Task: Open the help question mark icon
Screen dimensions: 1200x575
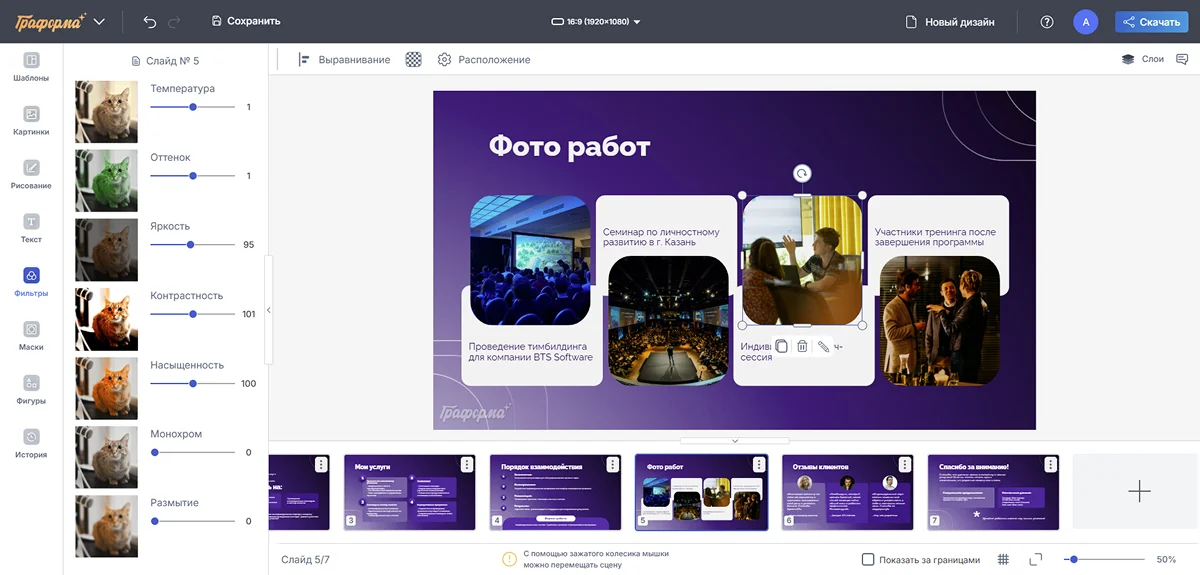Action: coord(1047,21)
